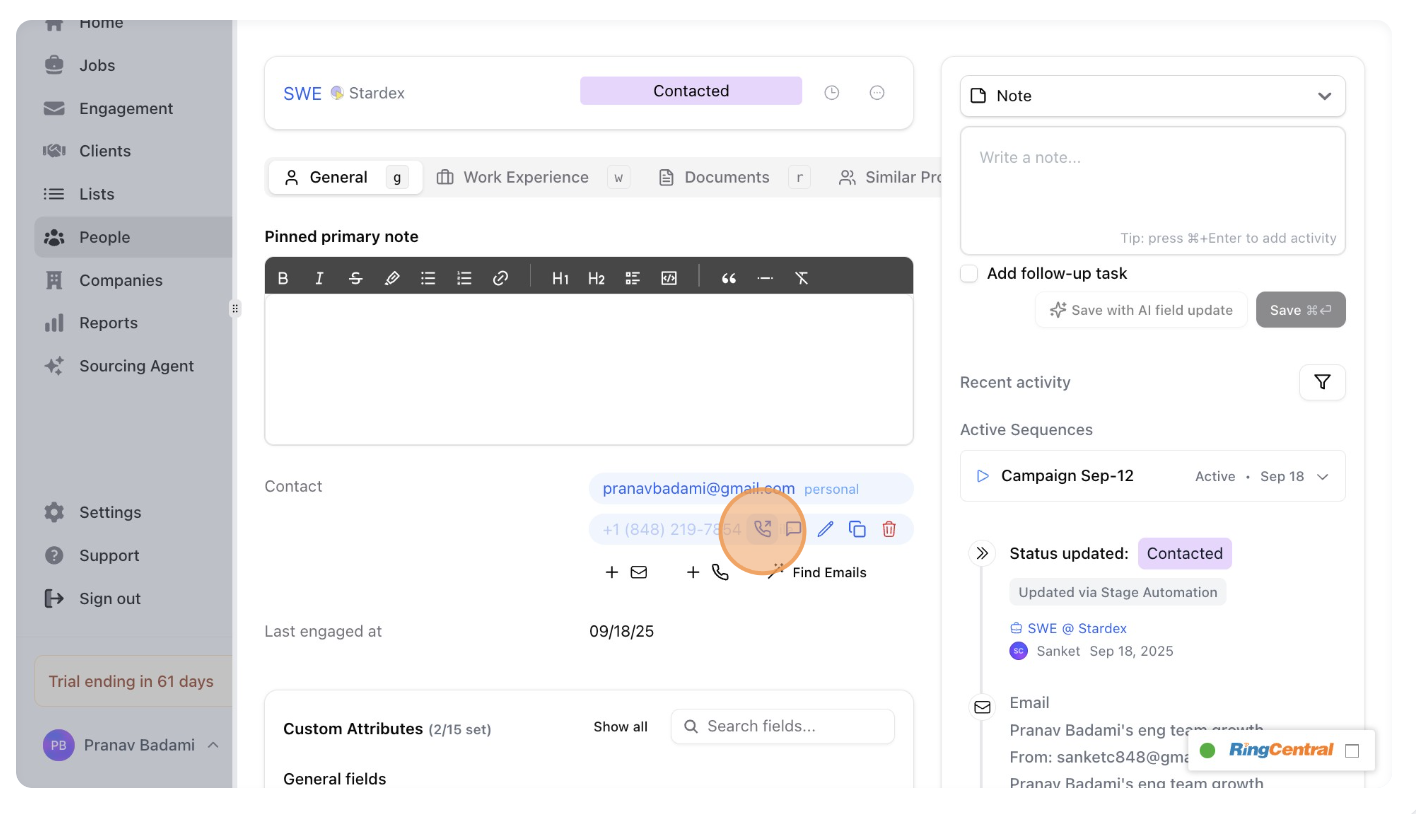Switch to the Work Experience tab
The height and width of the screenshot is (814, 1416).
pos(533,177)
